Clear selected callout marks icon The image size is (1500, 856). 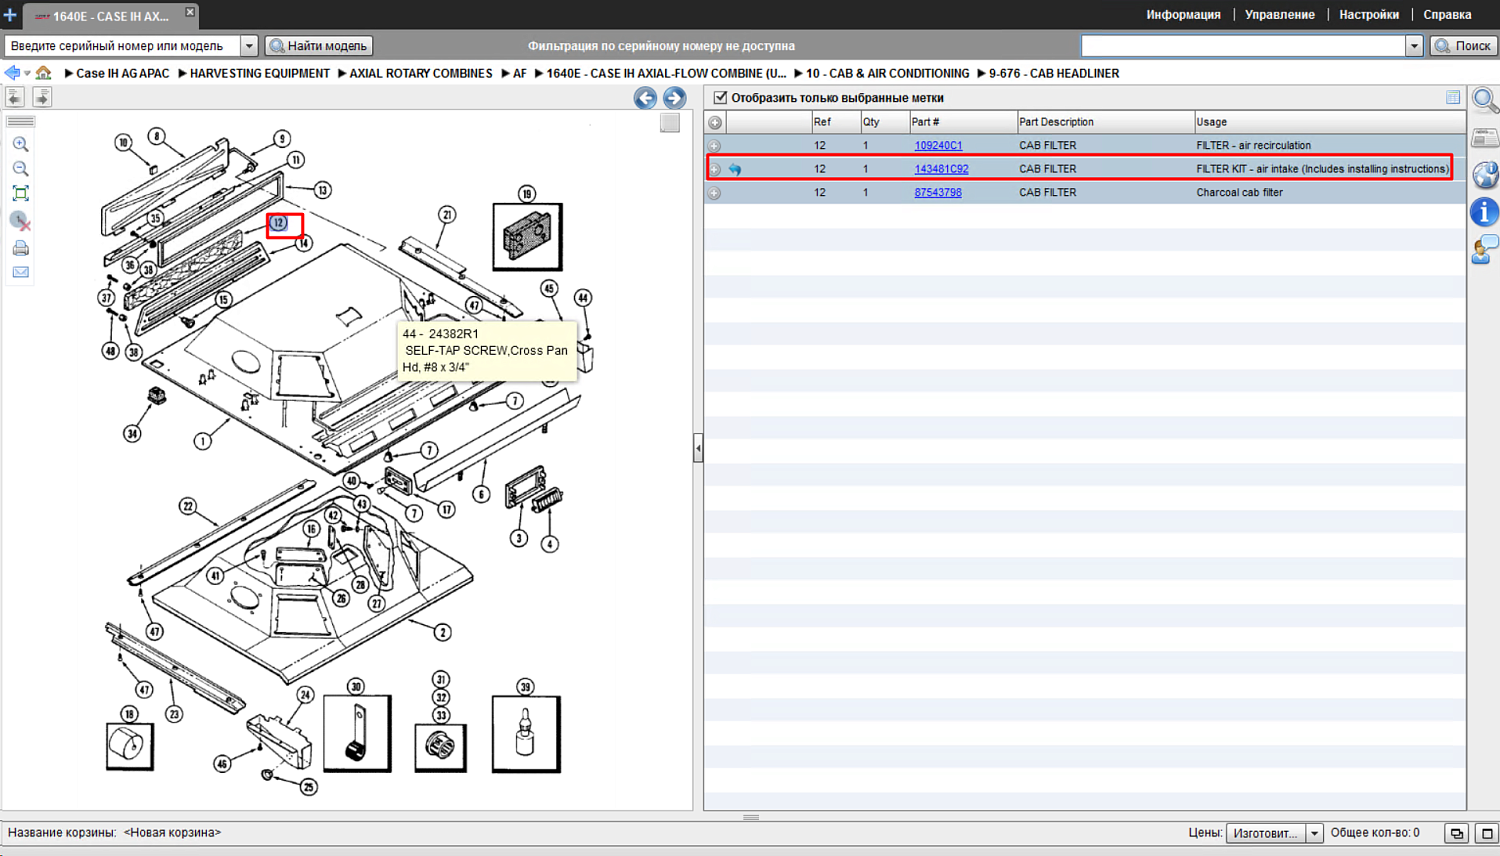pyautogui.click(x=20, y=221)
